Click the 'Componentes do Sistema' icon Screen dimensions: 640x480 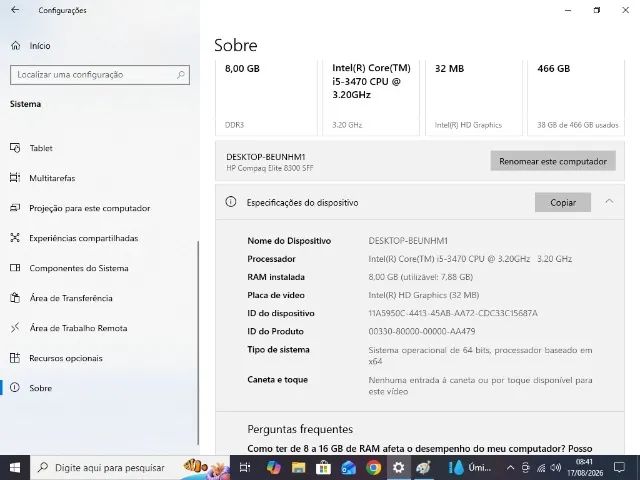(15, 268)
